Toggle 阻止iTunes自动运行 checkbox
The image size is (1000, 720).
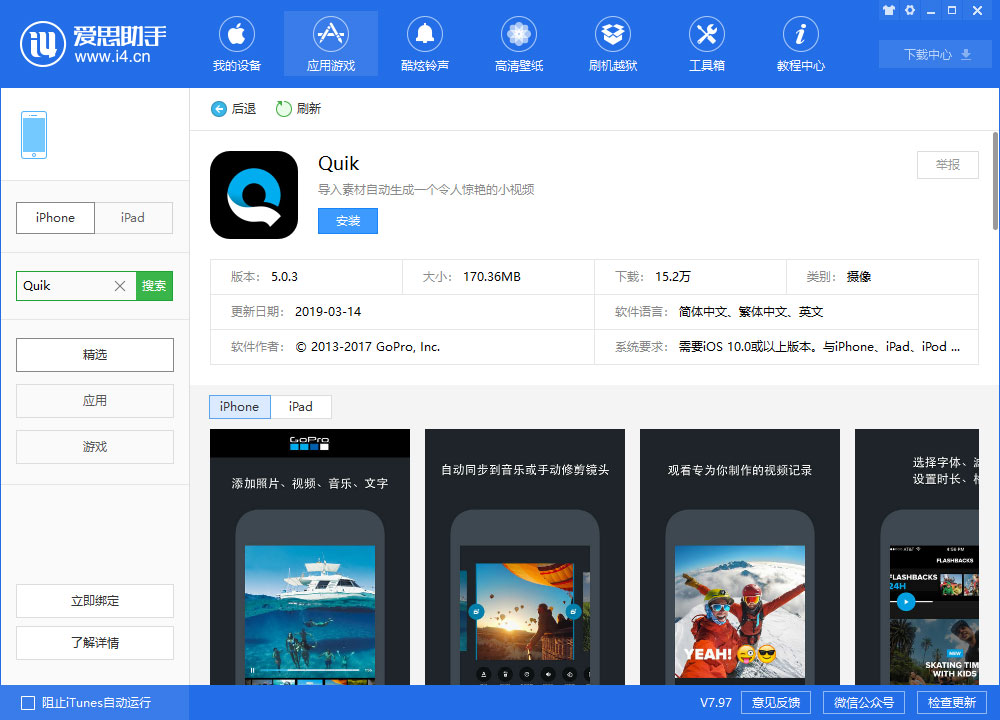28,703
